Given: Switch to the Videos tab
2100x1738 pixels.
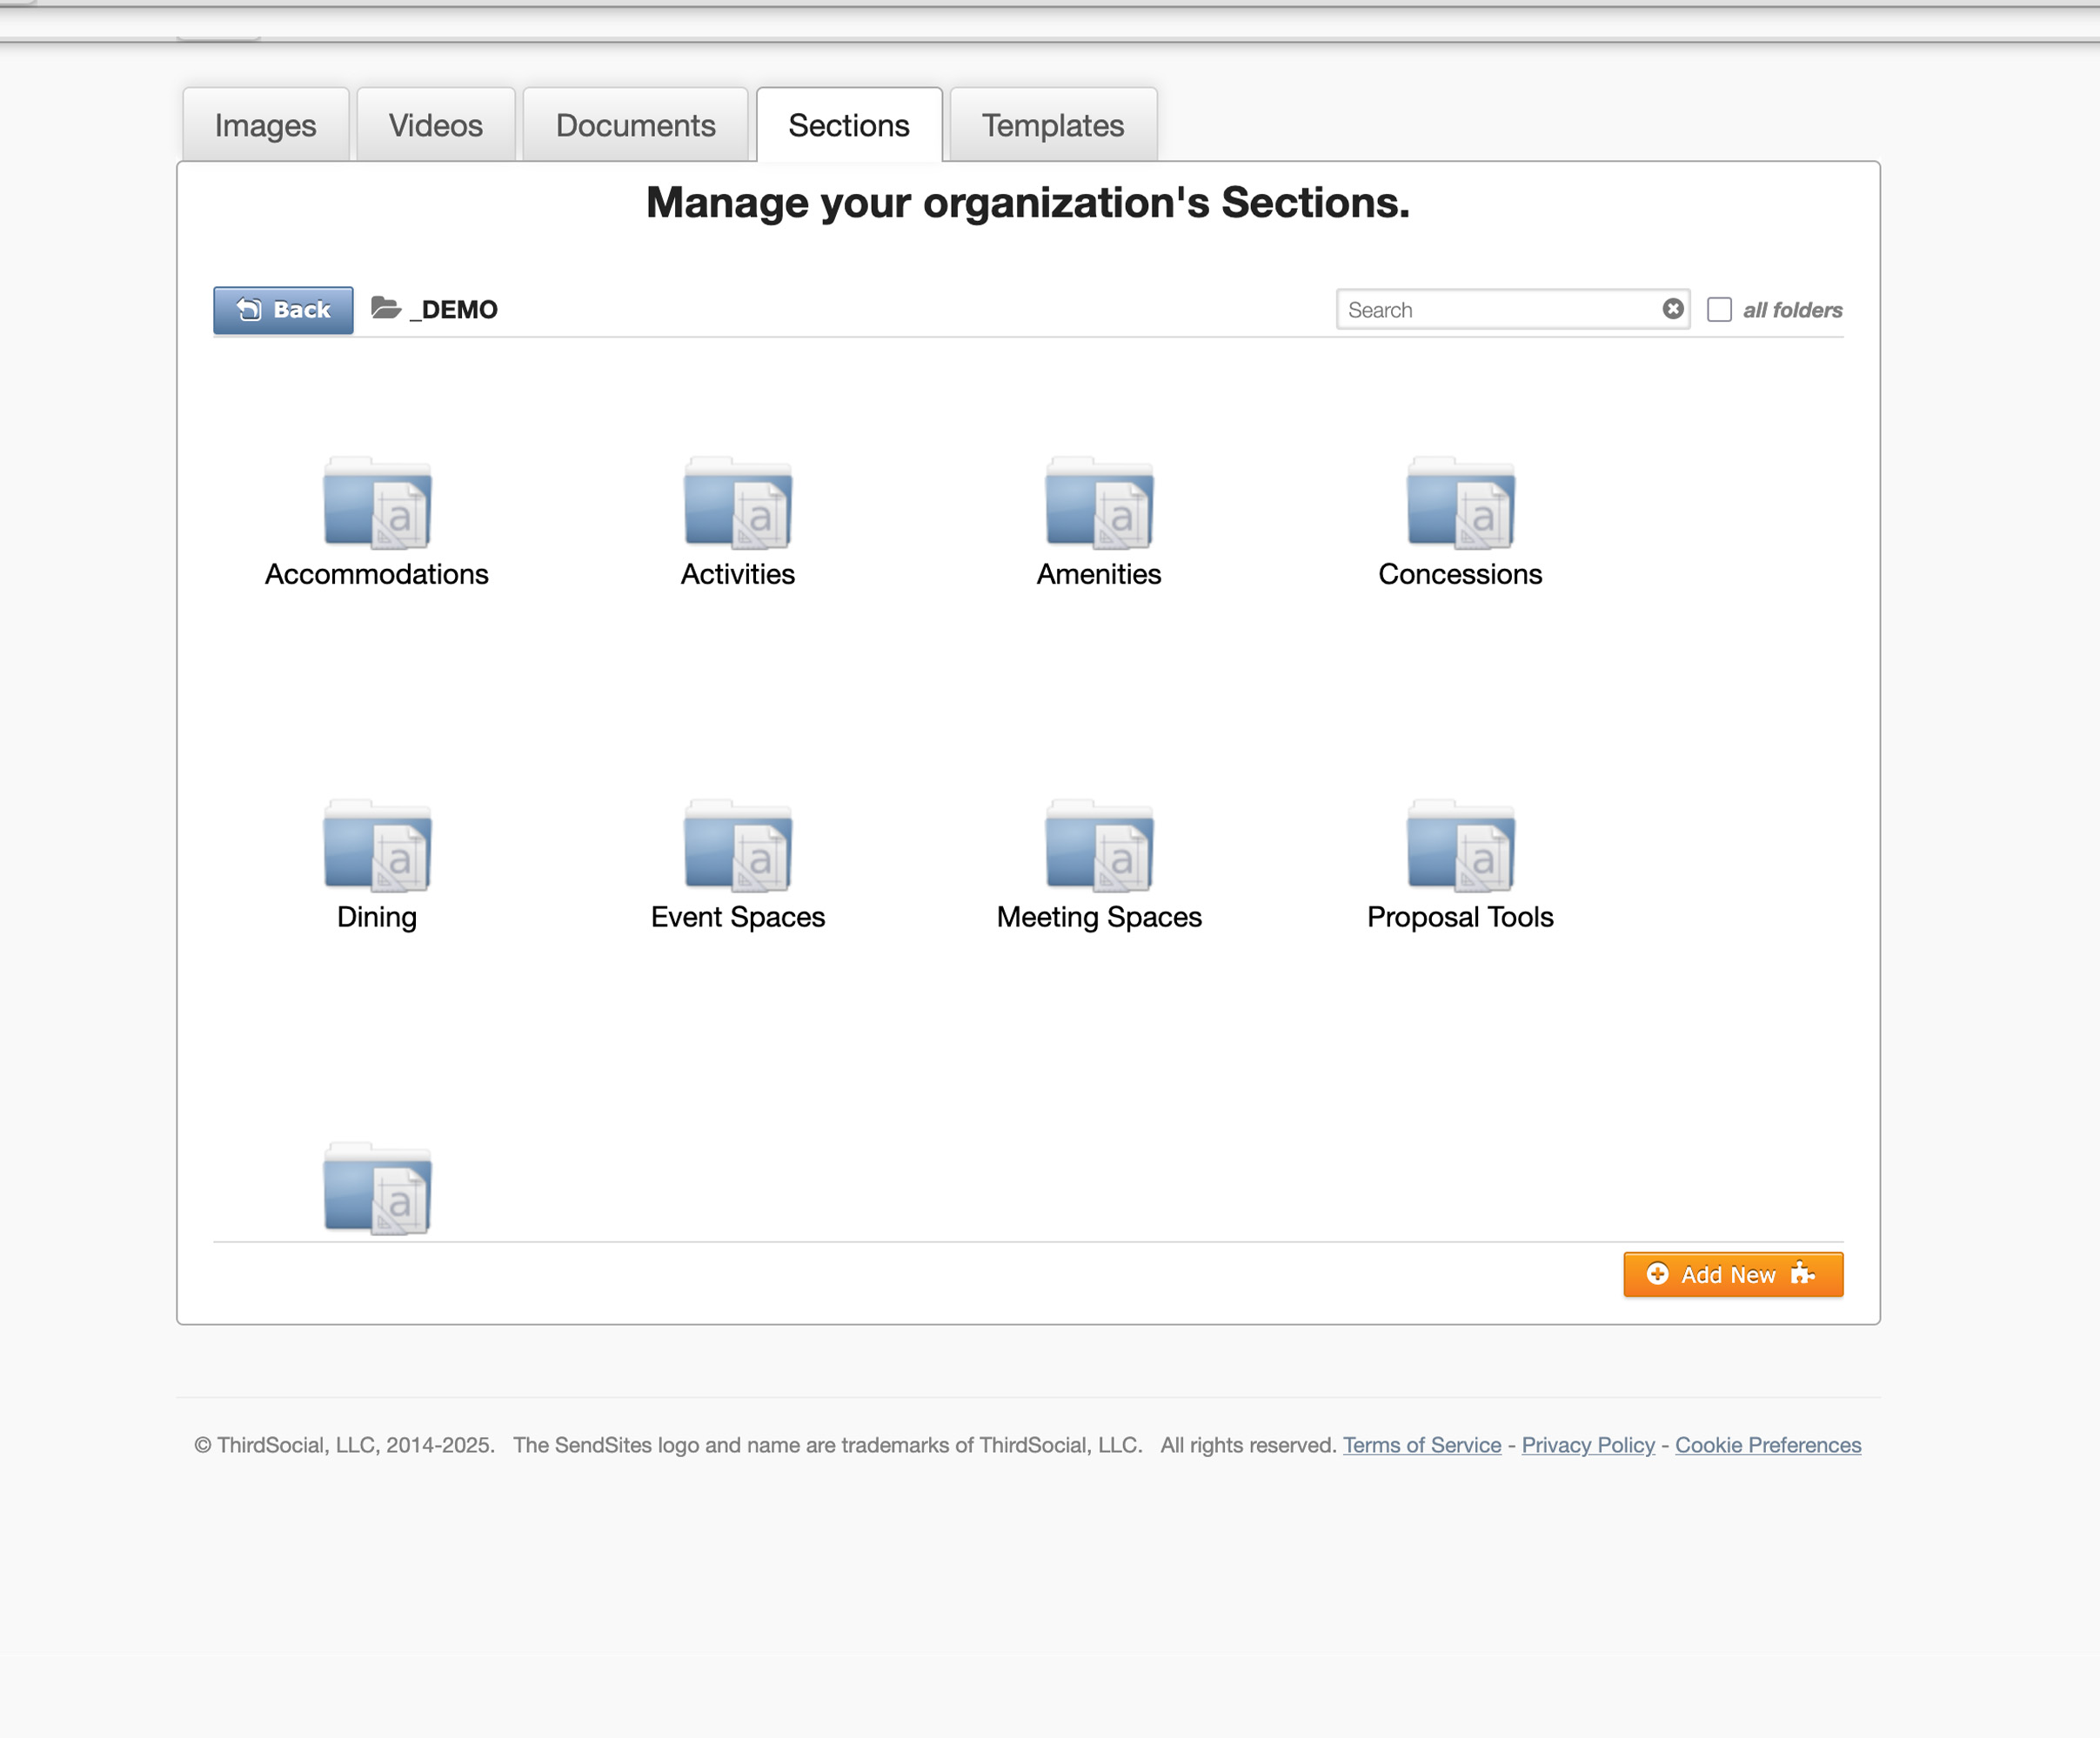Looking at the screenshot, I should point(435,125).
